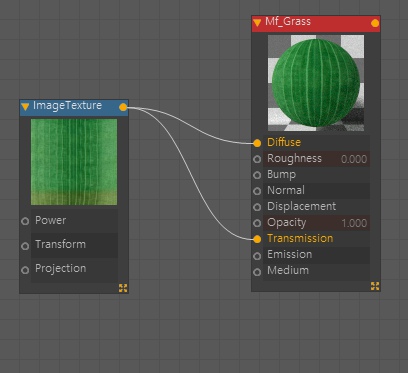Viewport: 408px width, 373px height.
Task: Click the ImageTexture output pin
Action: click(123, 107)
